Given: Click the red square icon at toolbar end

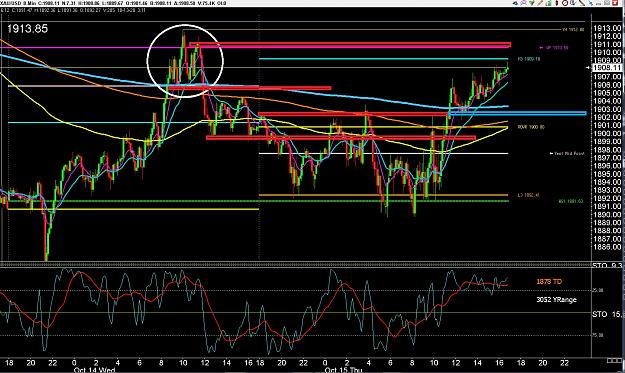Looking at the screenshot, I should tap(615, 3).
